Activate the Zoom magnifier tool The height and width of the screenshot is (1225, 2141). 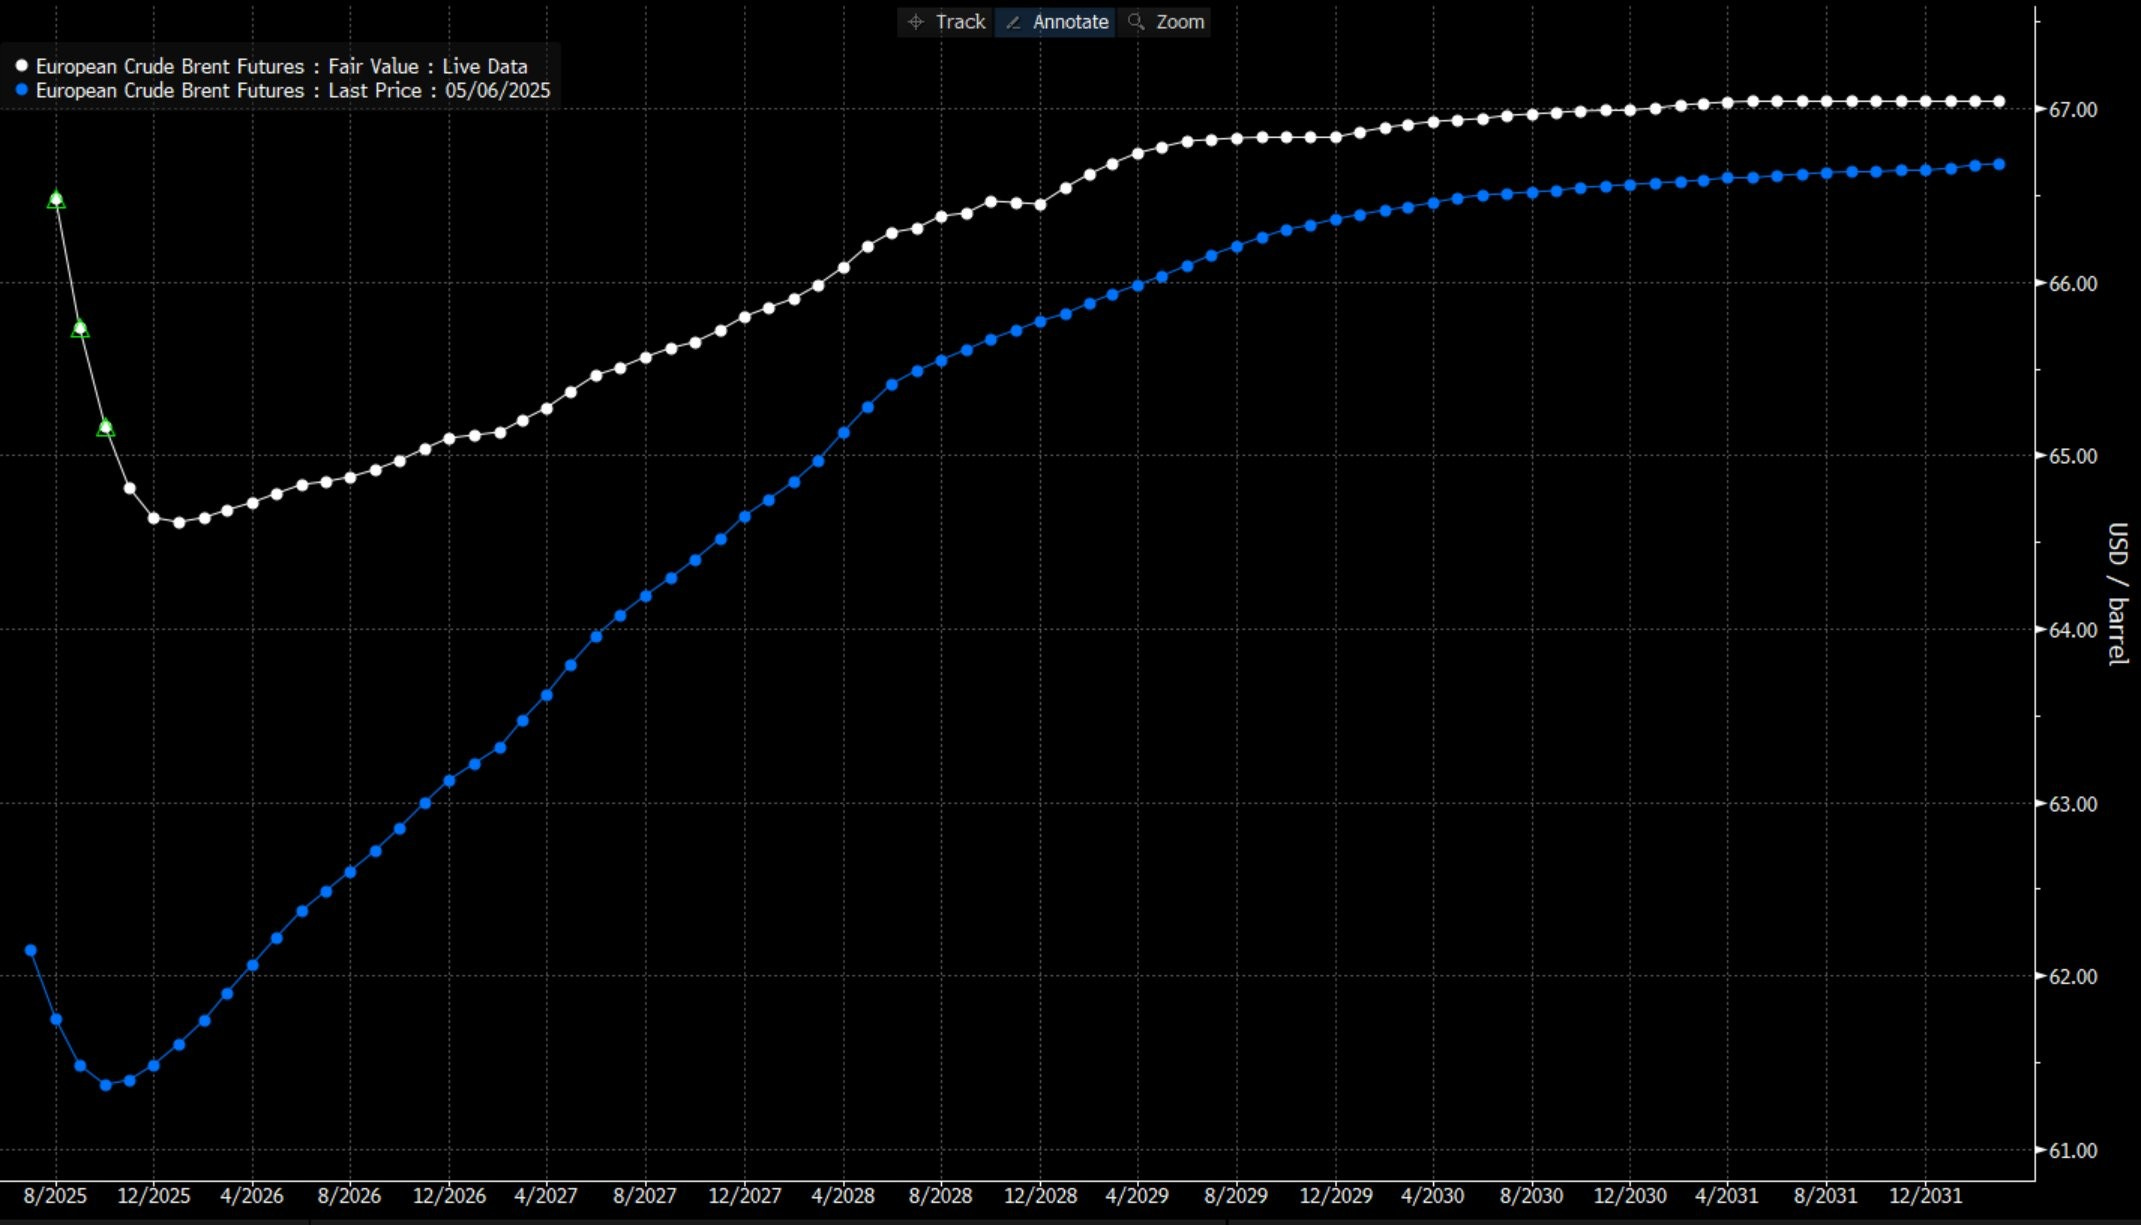click(1165, 22)
